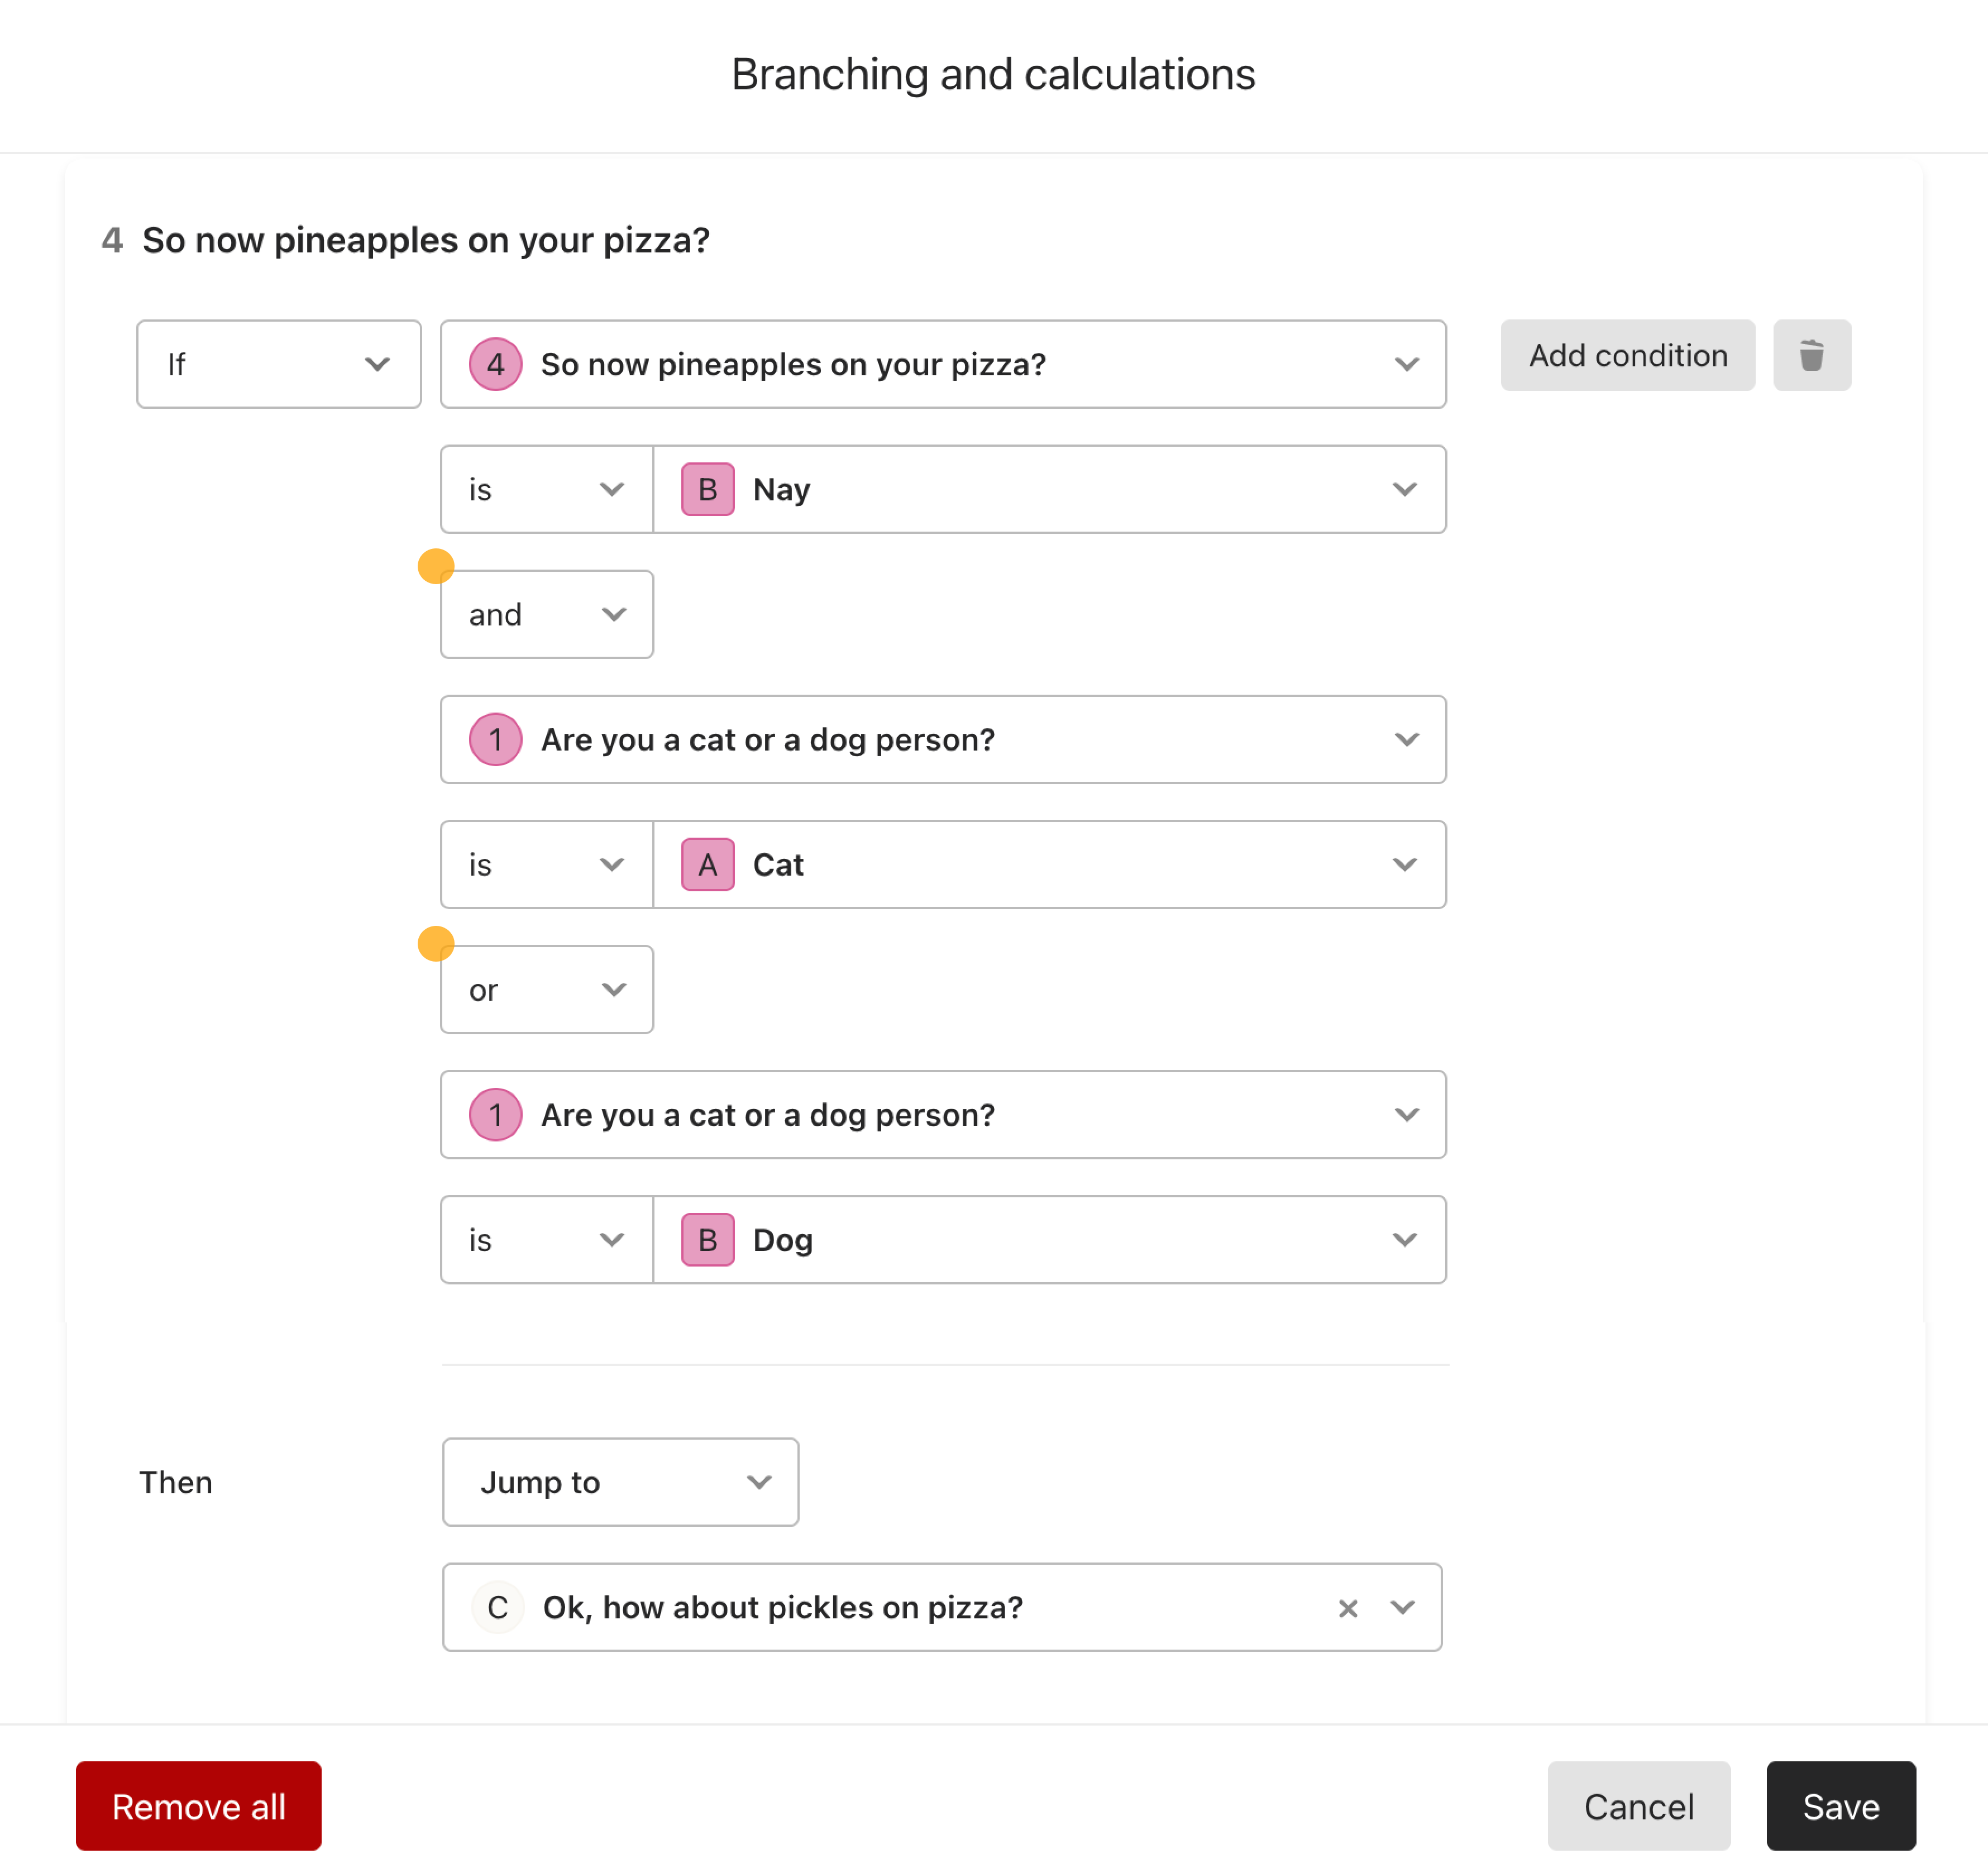Change the 'or' logical operator dropdown
This screenshot has width=1988, height=1873.
[547, 989]
